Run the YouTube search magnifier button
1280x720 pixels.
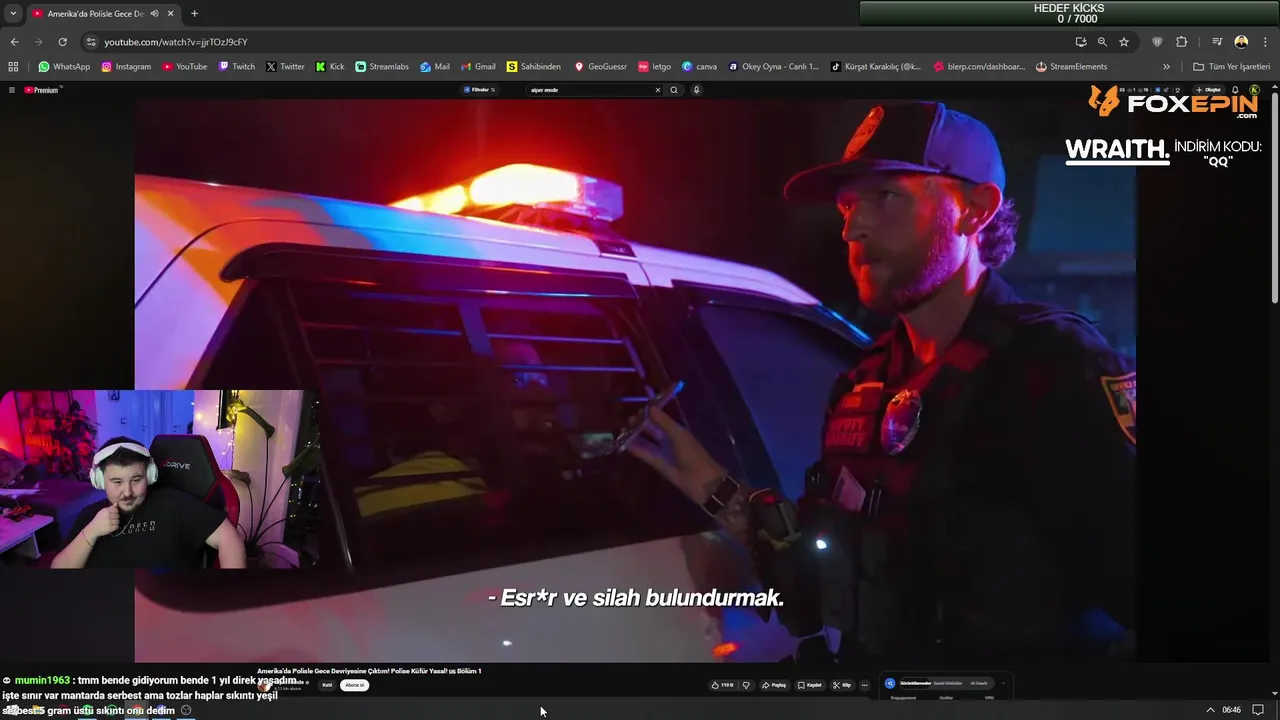(x=674, y=90)
